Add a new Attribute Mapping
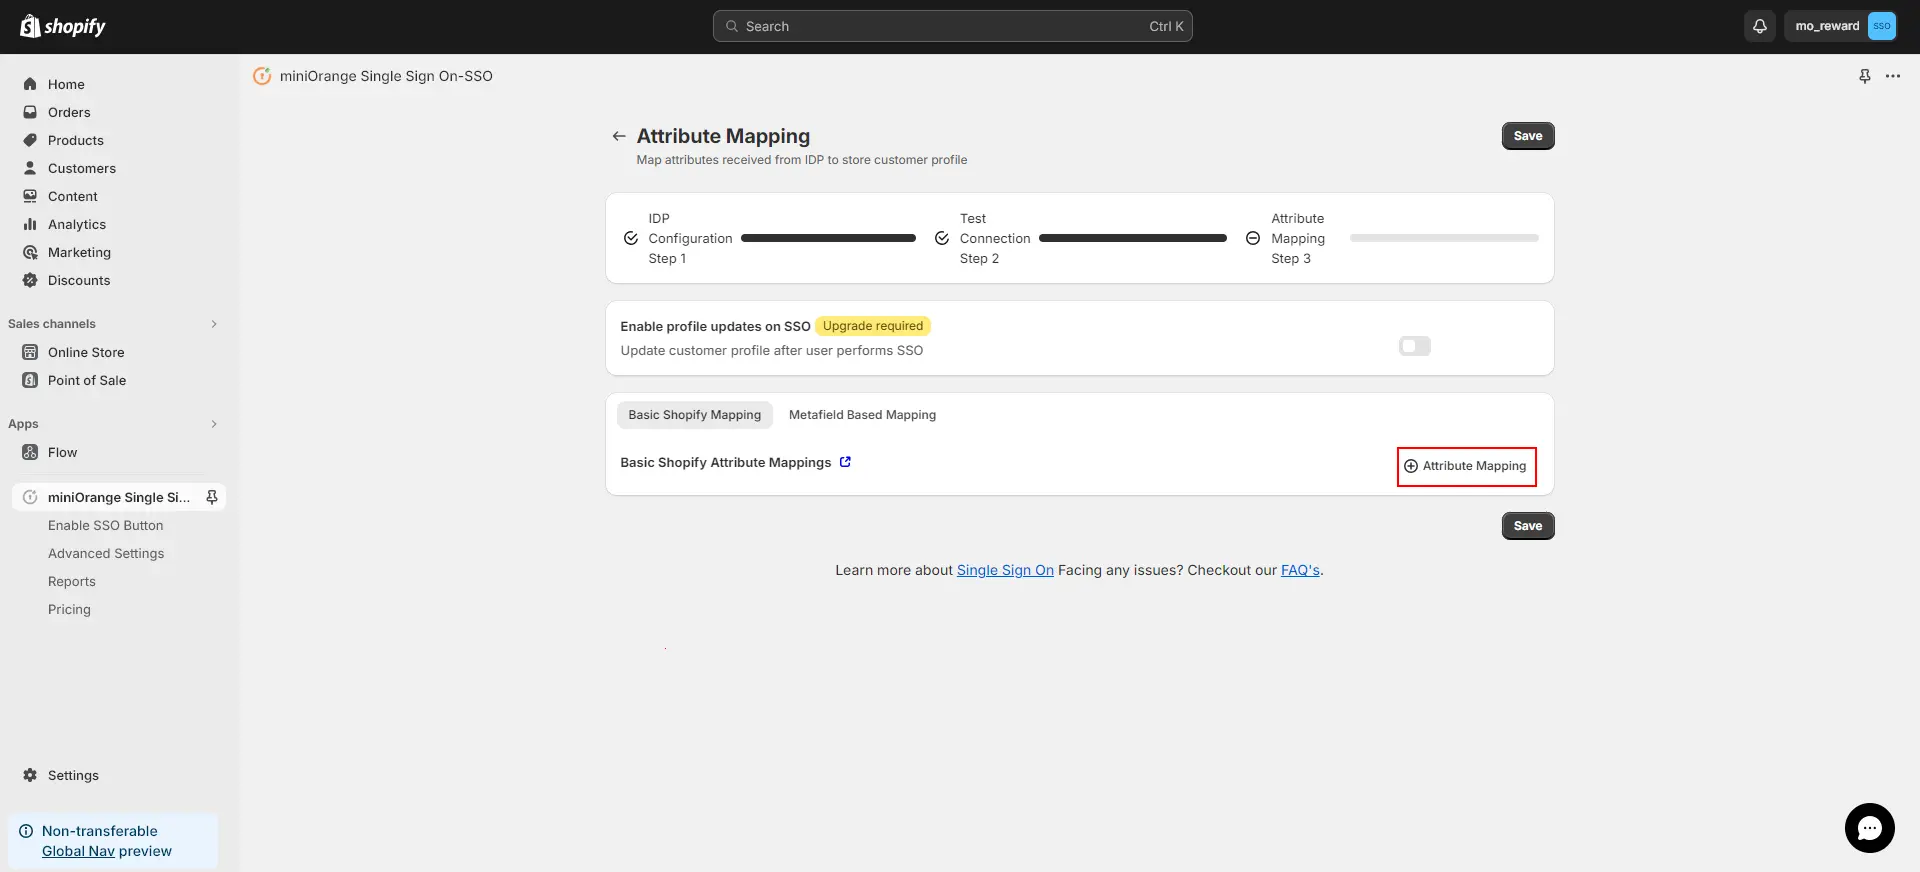 [x=1466, y=466]
